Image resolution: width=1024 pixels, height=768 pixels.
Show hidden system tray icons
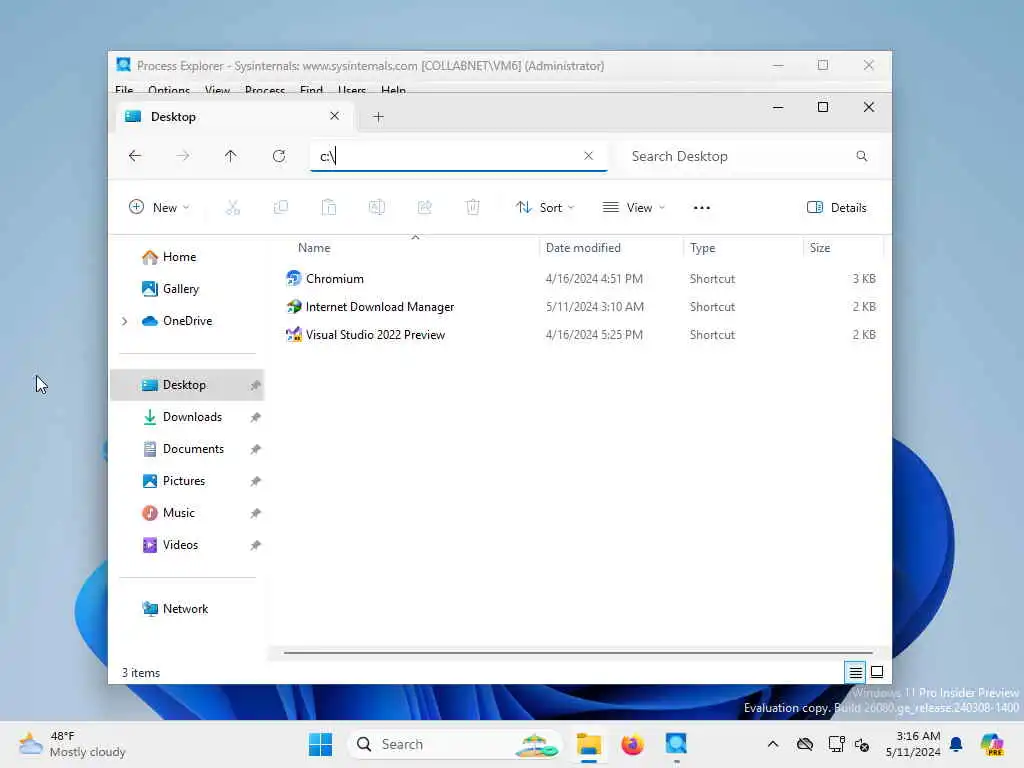773,744
